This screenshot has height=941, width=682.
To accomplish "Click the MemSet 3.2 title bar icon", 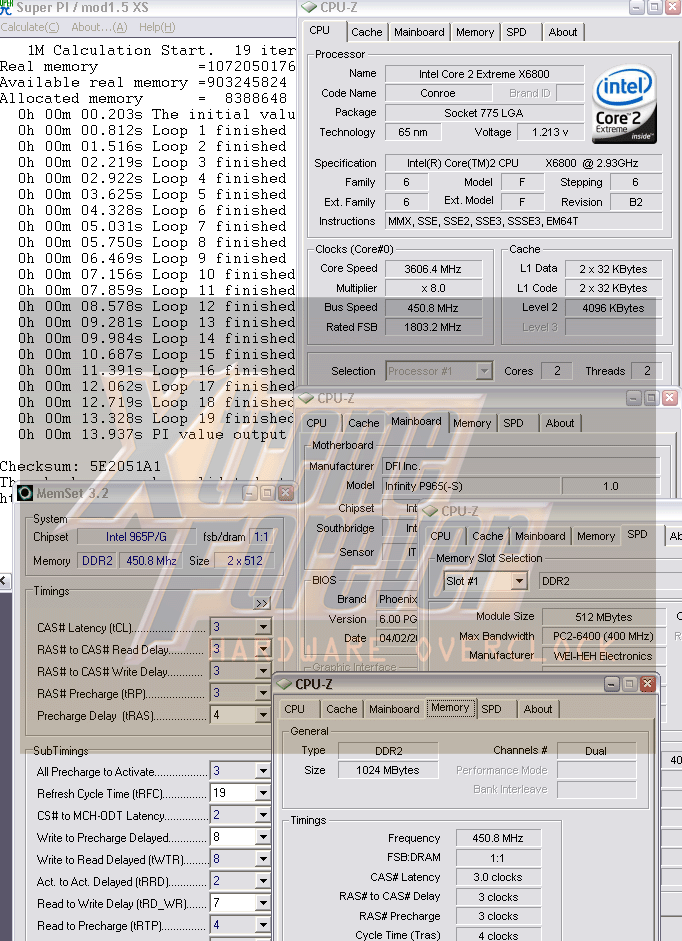I will [x=25, y=493].
